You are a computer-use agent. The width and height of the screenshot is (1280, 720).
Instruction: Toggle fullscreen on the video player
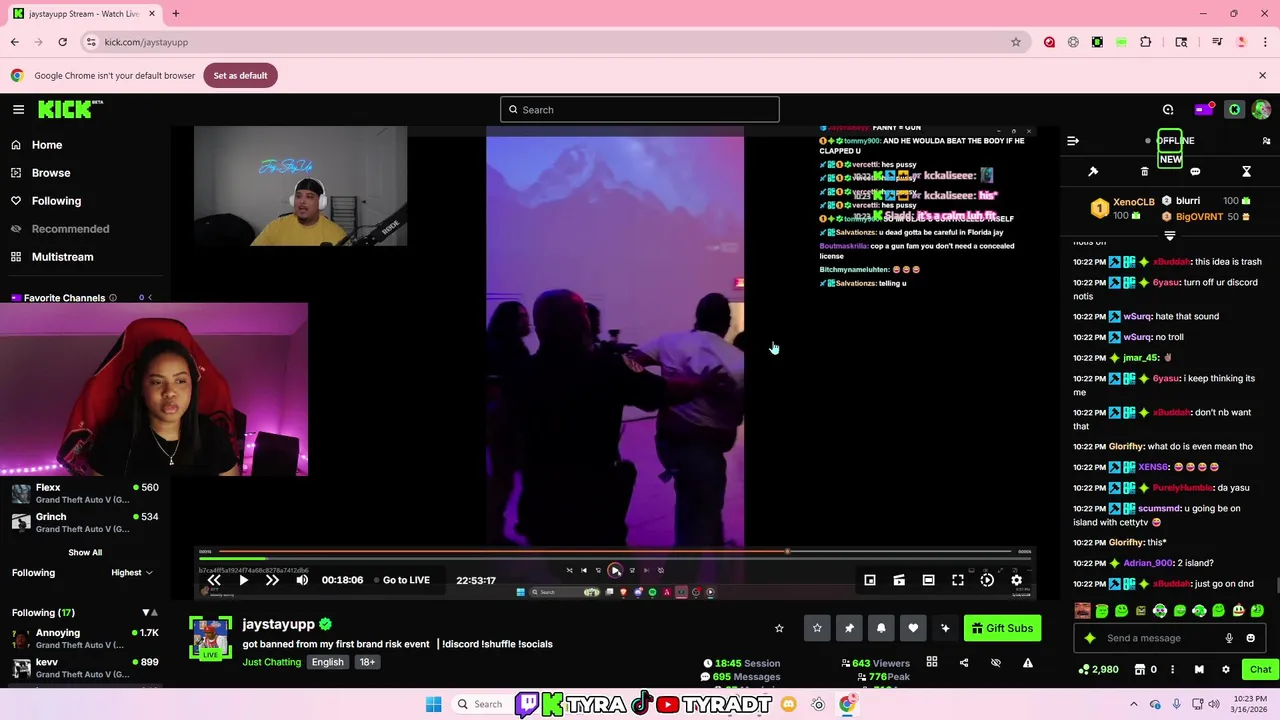957,580
